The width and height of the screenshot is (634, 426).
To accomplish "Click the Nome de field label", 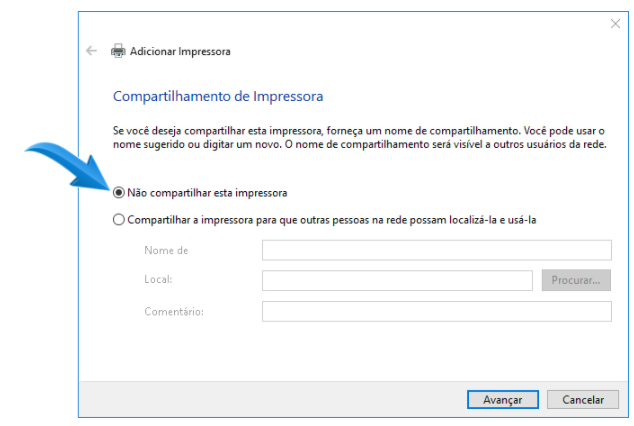I will (x=166, y=251).
